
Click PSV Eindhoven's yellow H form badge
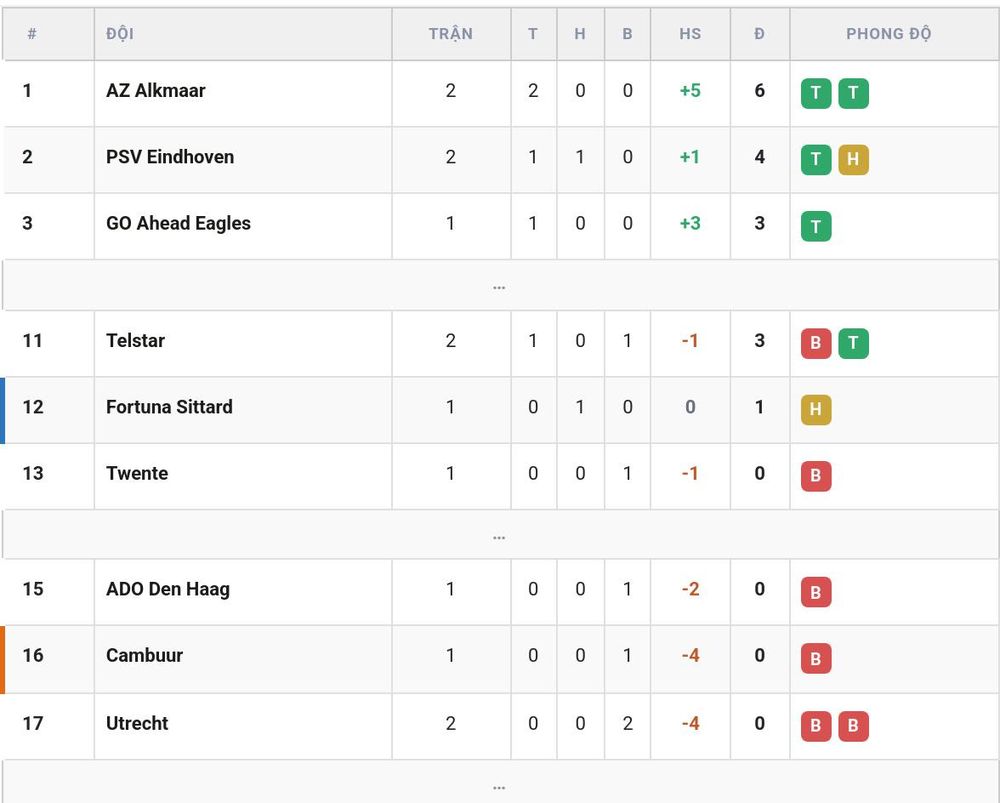tap(853, 159)
